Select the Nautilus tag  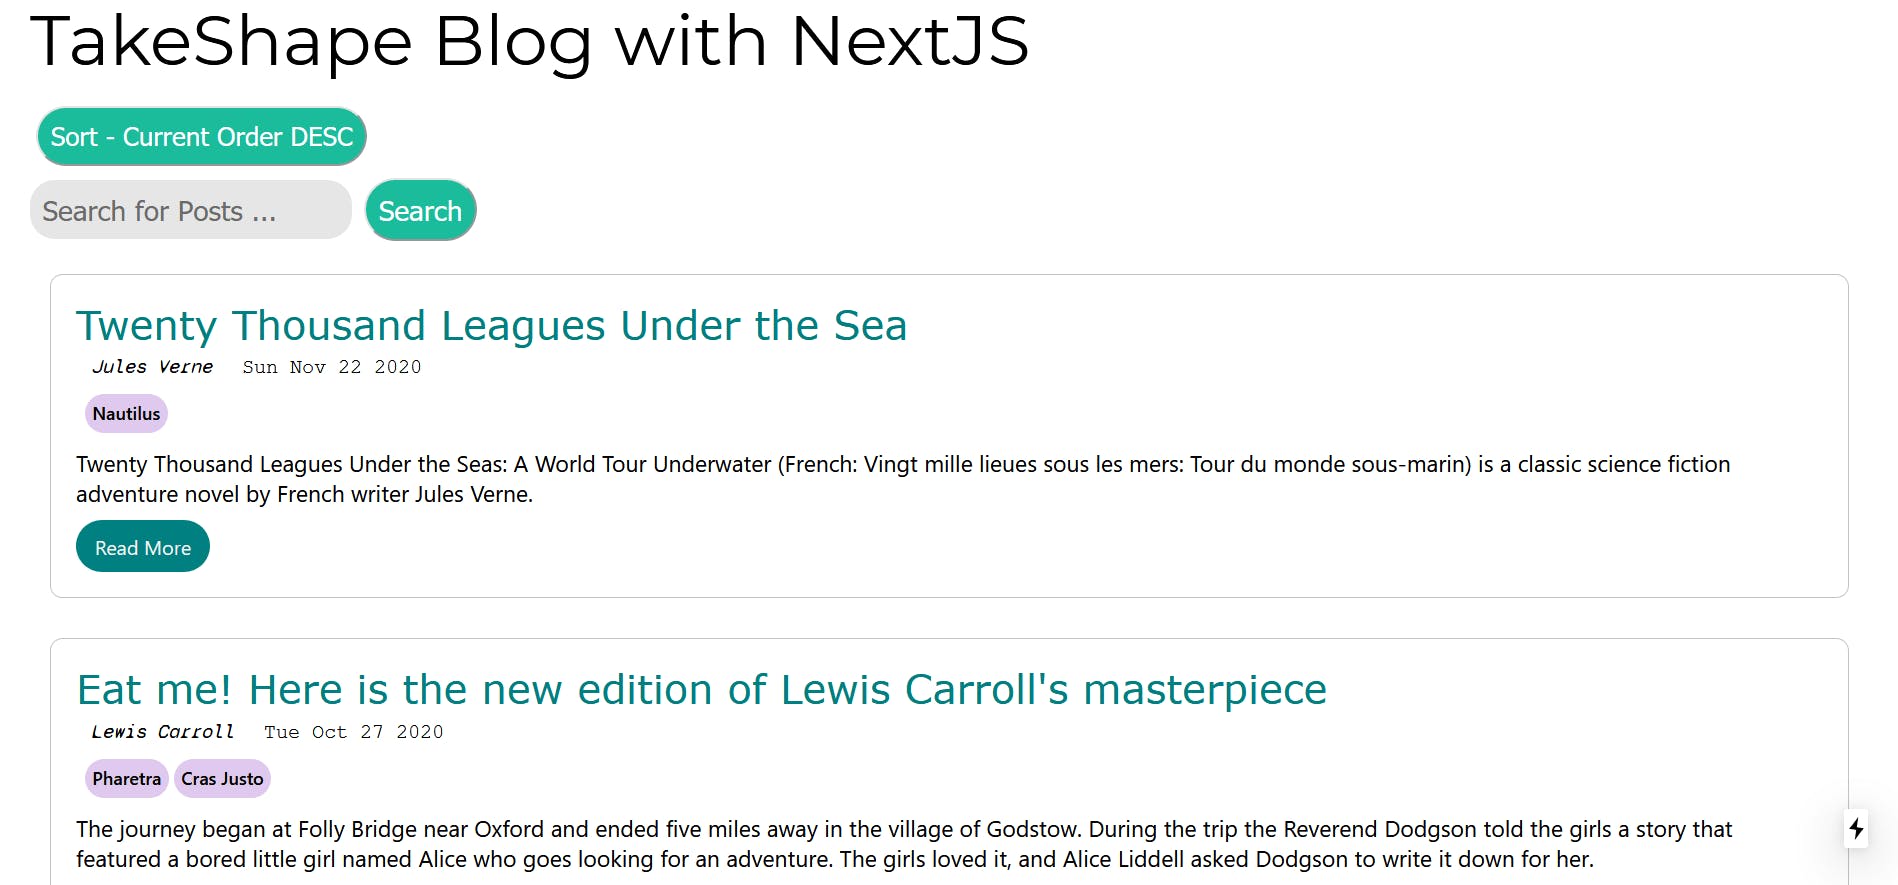[x=126, y=414]
